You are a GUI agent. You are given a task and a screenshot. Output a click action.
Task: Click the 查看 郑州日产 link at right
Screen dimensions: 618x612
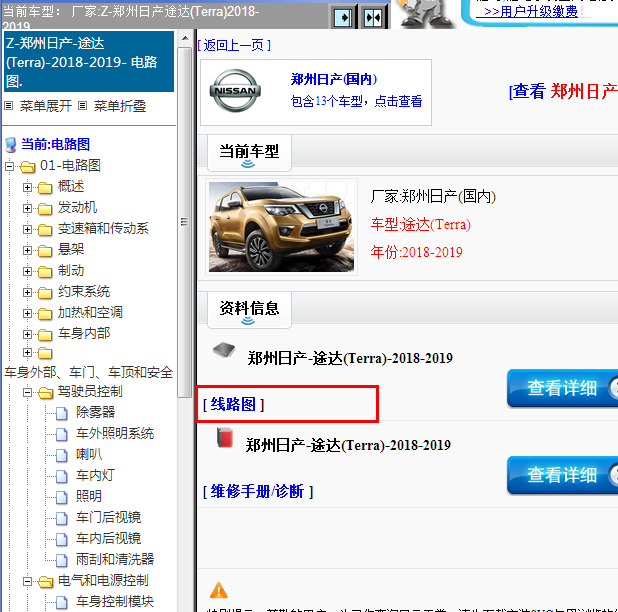(563, 91)
